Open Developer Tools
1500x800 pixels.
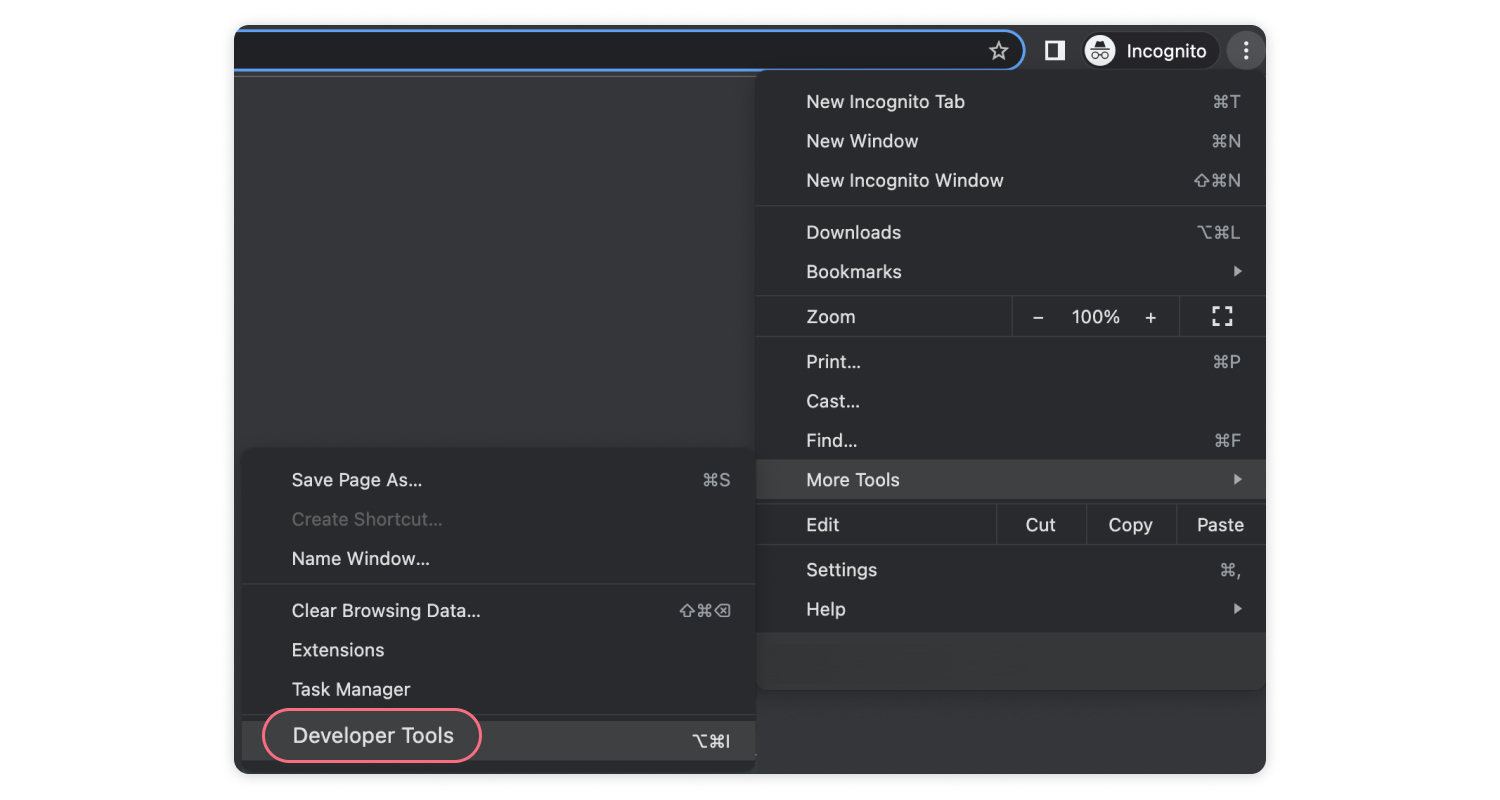372,735
